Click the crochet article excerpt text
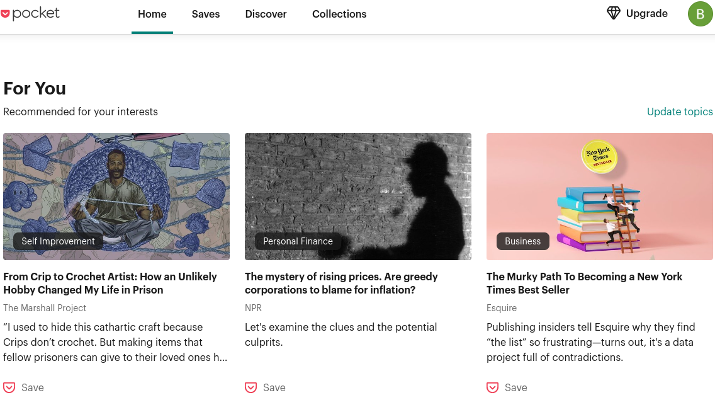 click(115, 342)
